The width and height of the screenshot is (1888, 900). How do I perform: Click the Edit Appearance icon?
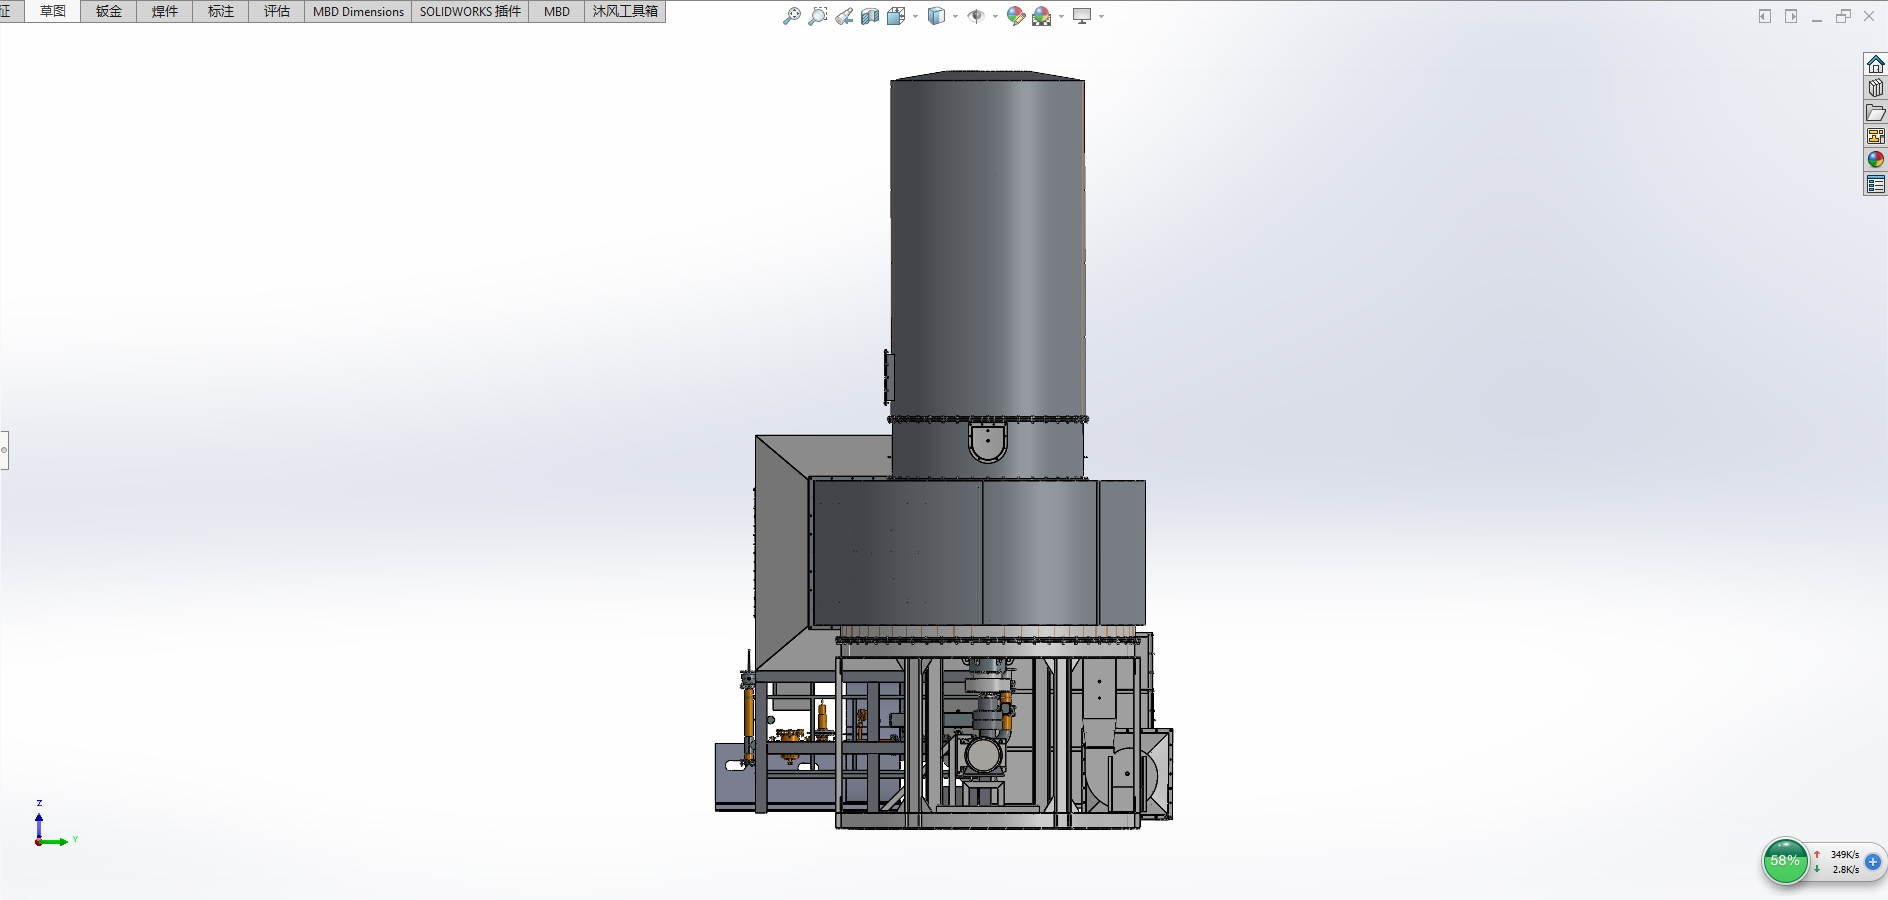tap(1016, 16)
